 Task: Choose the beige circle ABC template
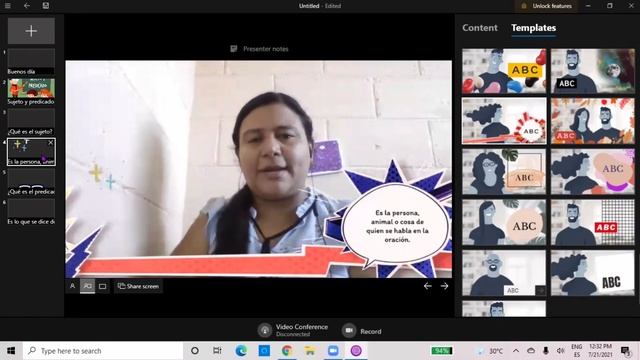(504, 222)
